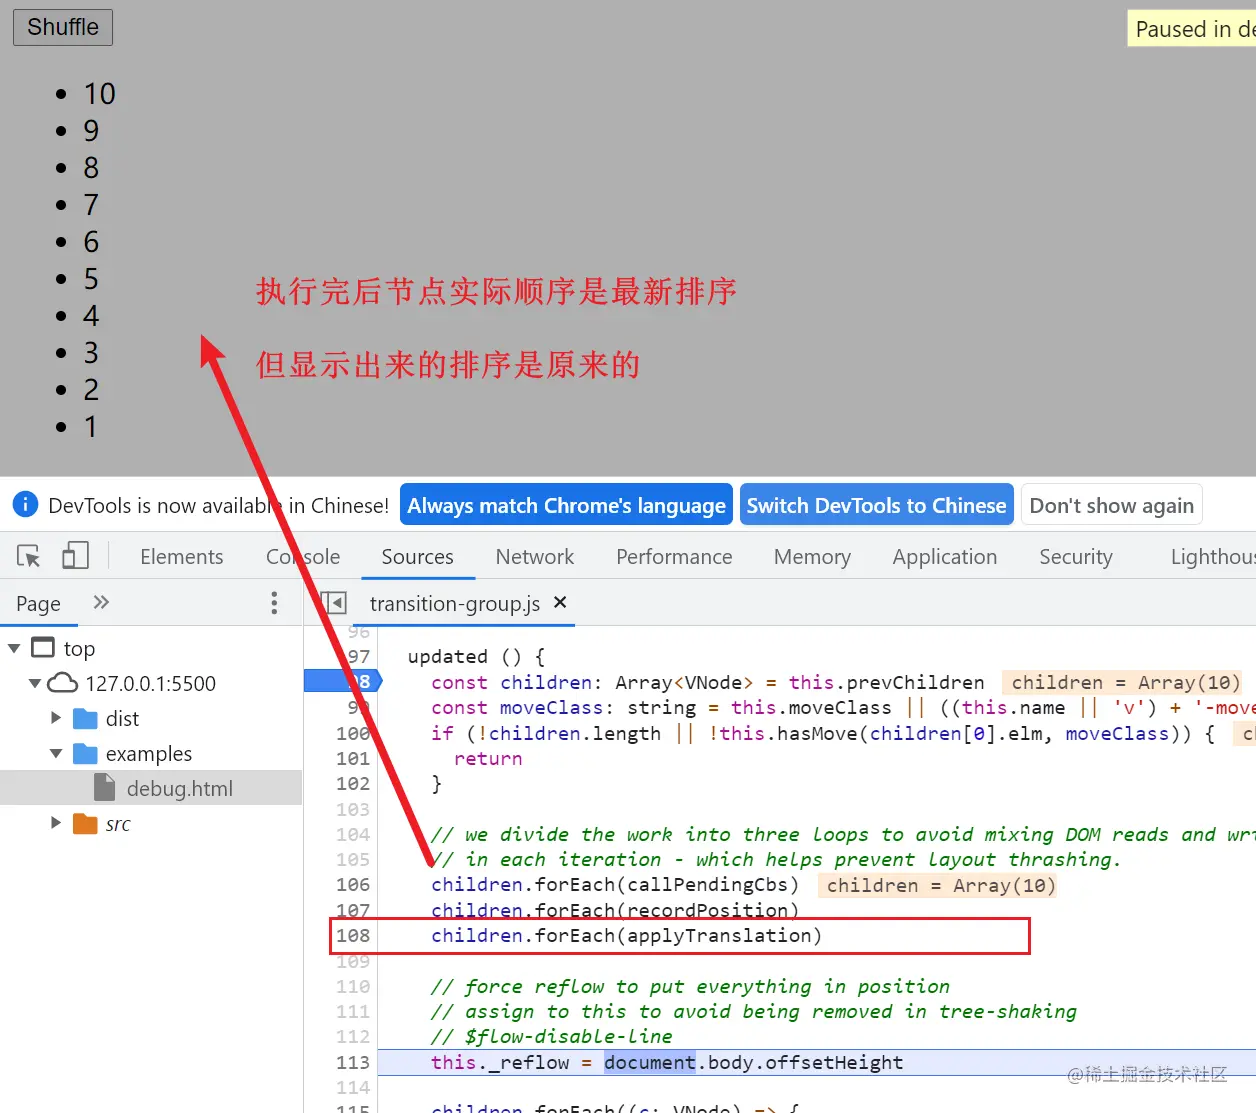The width and height of the screenshot is (1256, 1113).
Task: Go to the Application tab
Action: pyautogui.click(x=945, y=557)
